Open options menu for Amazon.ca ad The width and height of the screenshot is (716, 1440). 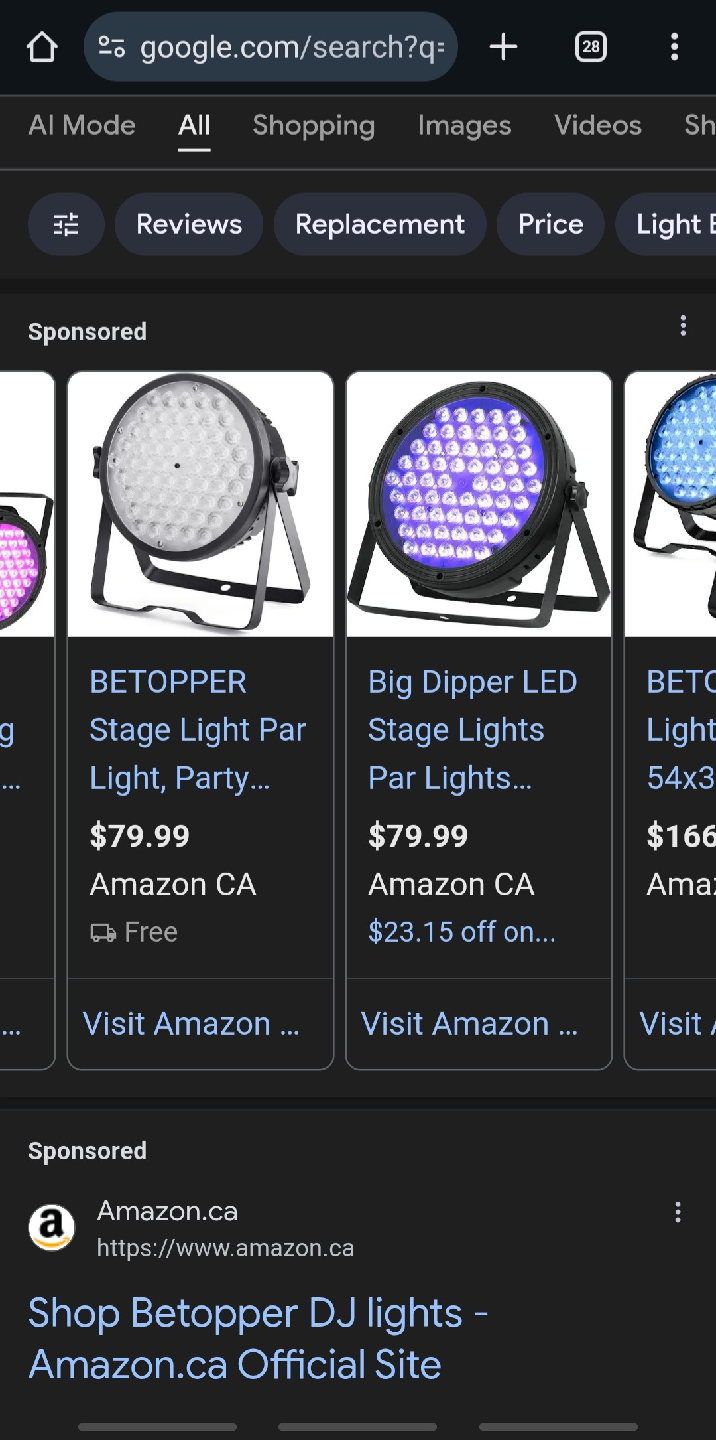coord(677,1213)
